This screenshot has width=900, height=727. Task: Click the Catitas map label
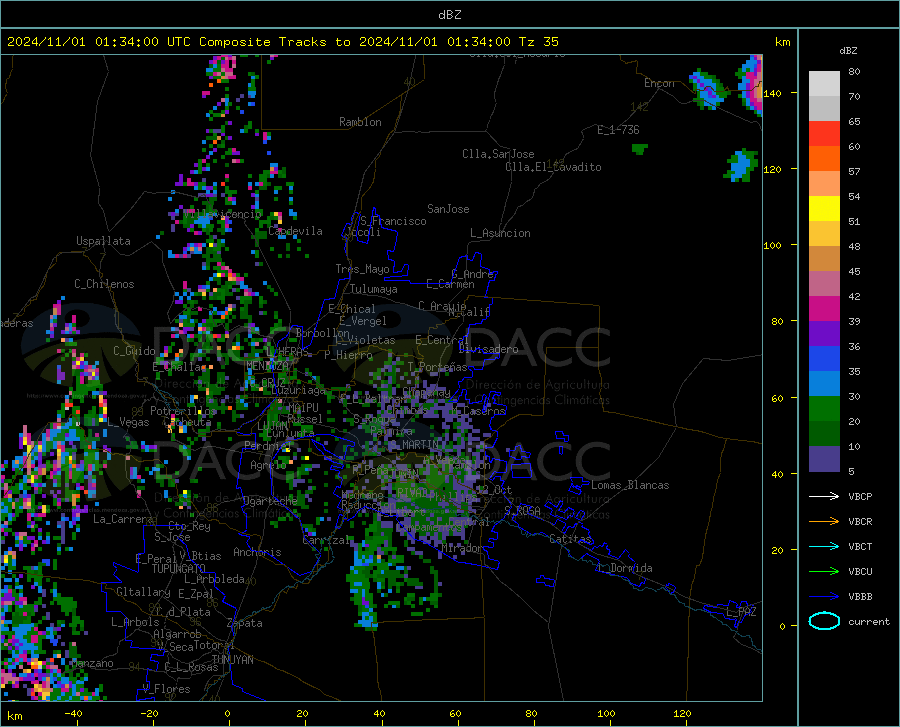click(571, 539)
